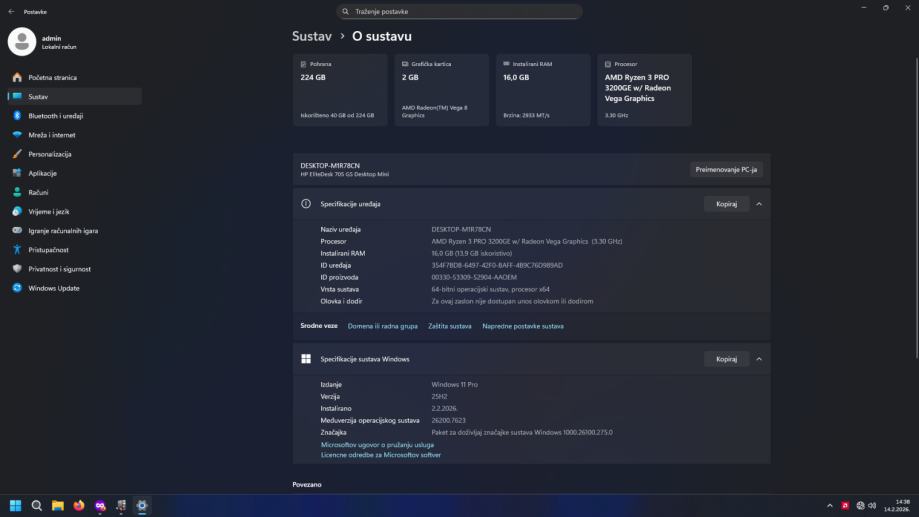Click the Računi person icon

17,192
